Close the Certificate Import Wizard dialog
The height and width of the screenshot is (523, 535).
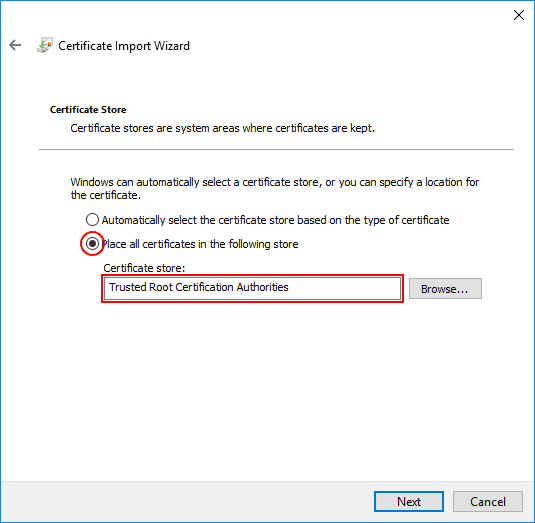coord(519,15)
